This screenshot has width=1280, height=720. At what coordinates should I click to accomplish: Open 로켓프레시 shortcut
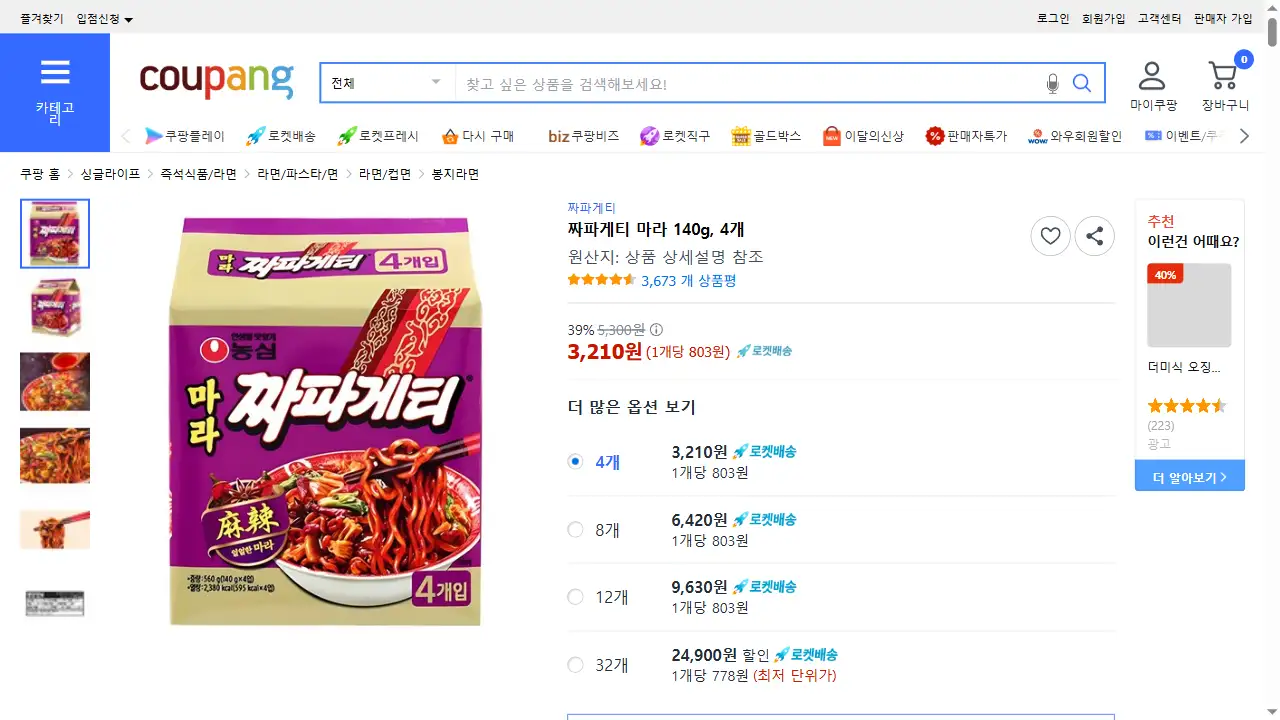click(378, 136)
